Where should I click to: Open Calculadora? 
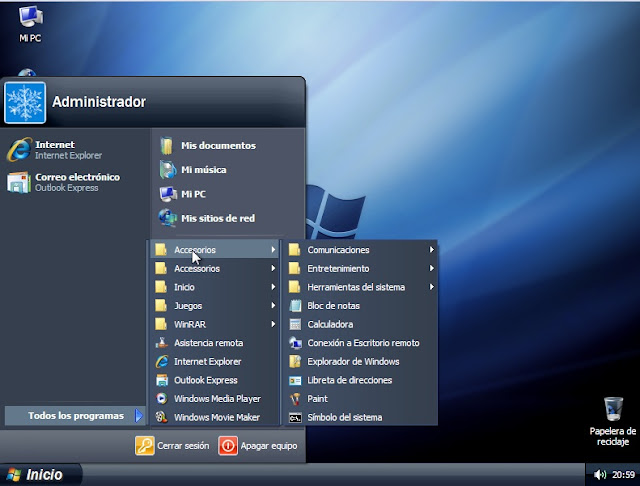click(x=361, y=324)
